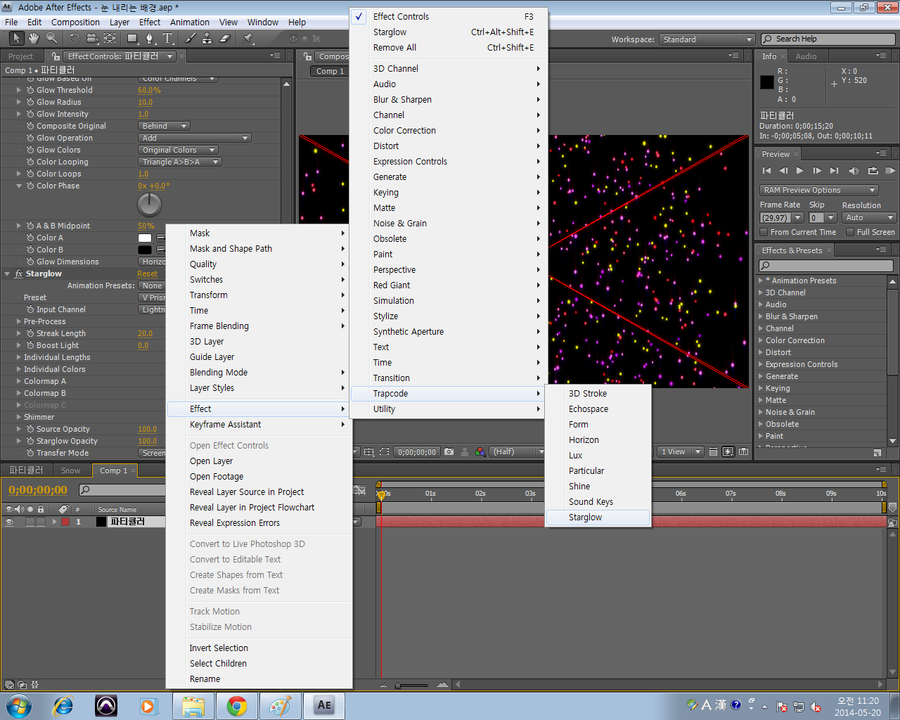Screen dimensions: 900x720
Task: Open the RAM Preview Options dropdown
Action: [818, 190]
